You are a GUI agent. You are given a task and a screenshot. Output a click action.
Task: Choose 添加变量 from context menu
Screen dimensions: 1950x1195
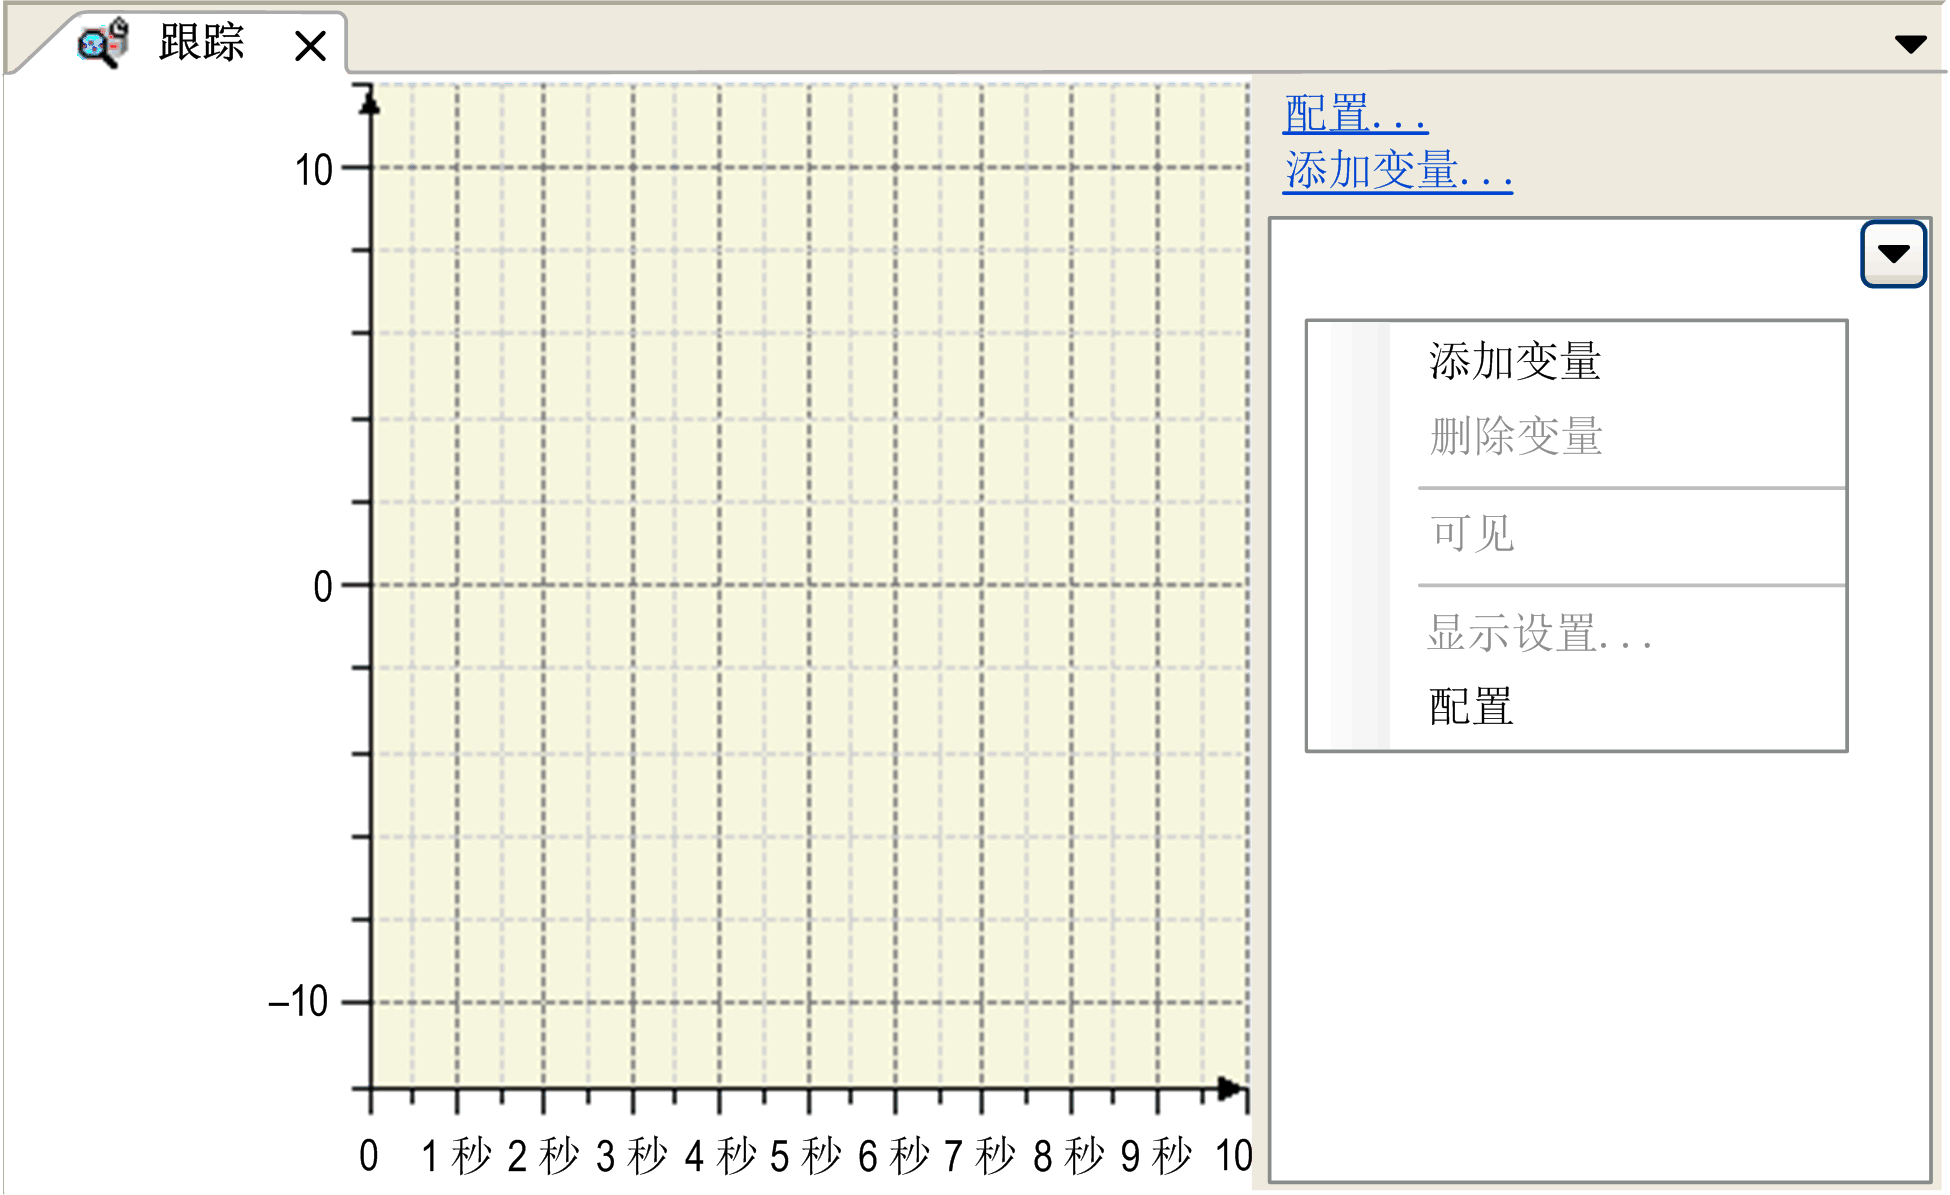(x=1514, y=361)
